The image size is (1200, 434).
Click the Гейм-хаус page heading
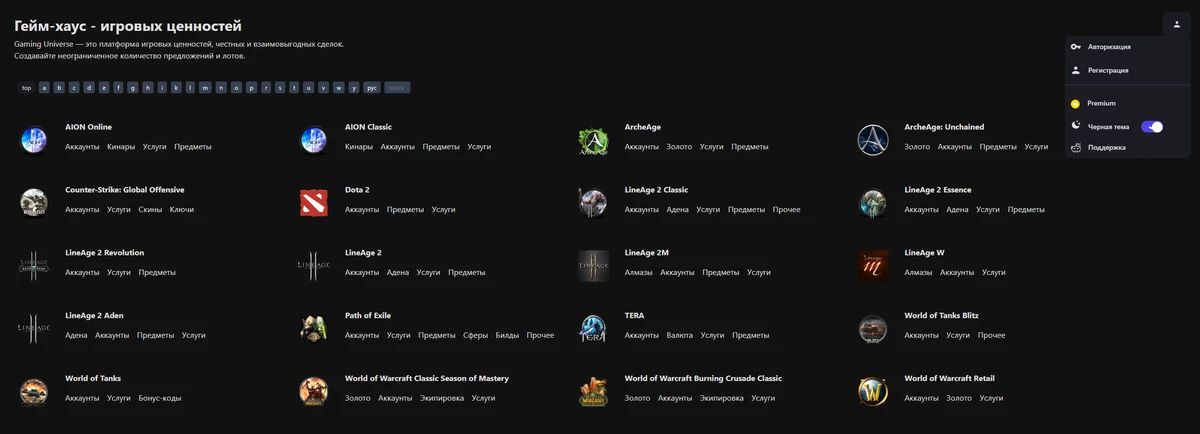128,26
